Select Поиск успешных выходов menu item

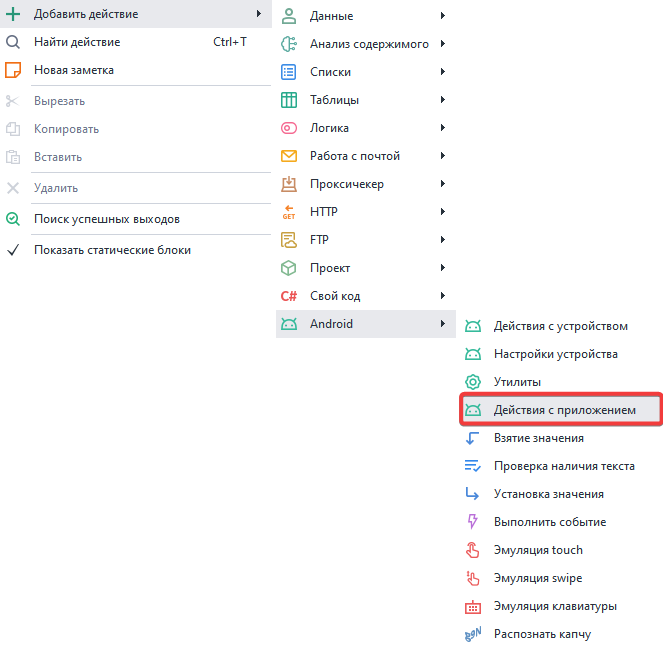pos(106,219)
